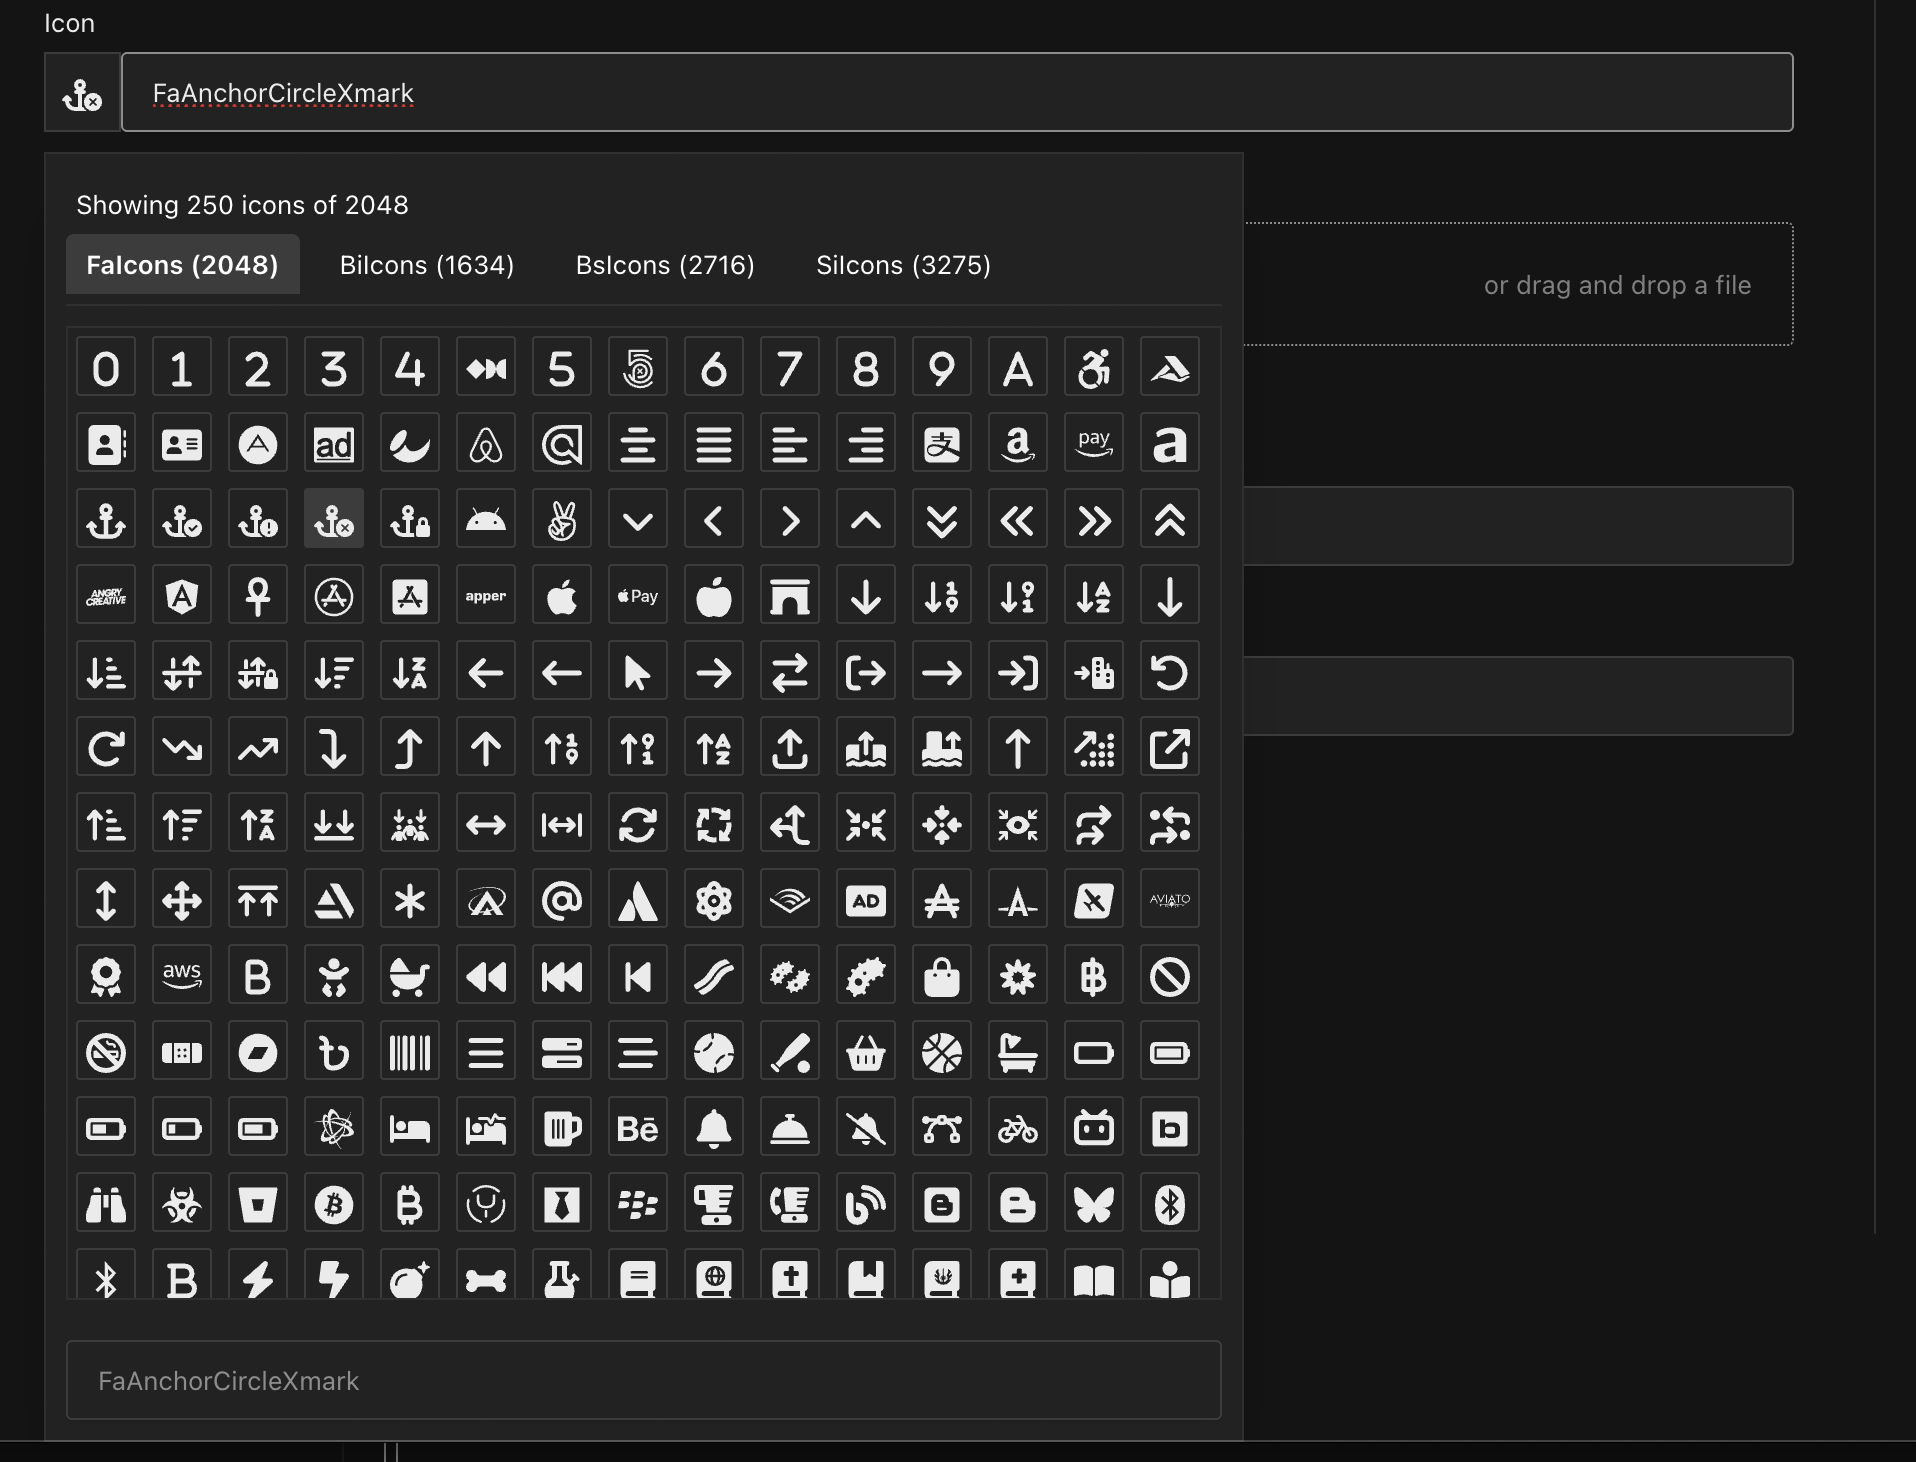Select the plain anchor icon
Viewport: 1916px width, 1462px height.
tap(105, 519)
